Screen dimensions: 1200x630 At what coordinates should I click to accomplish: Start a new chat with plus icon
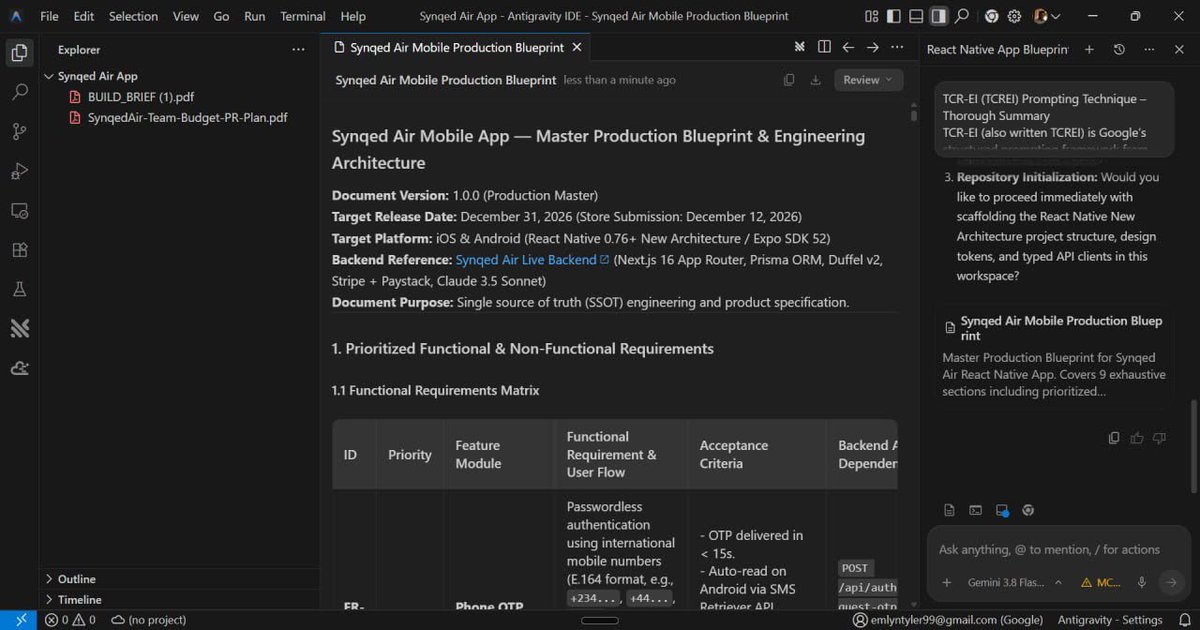(1090, 49)
